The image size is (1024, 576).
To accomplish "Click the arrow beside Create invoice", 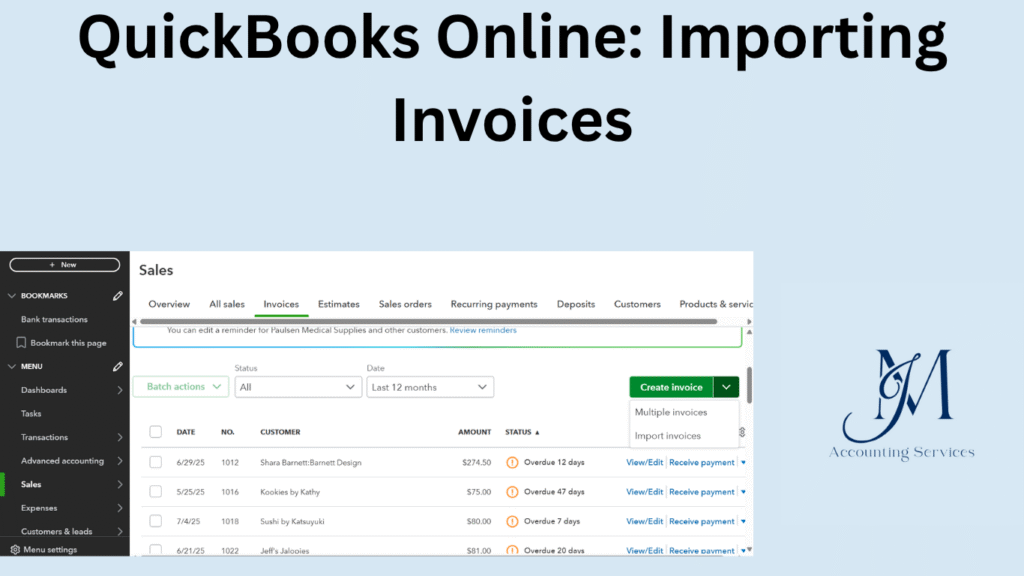I will (726, 387).
